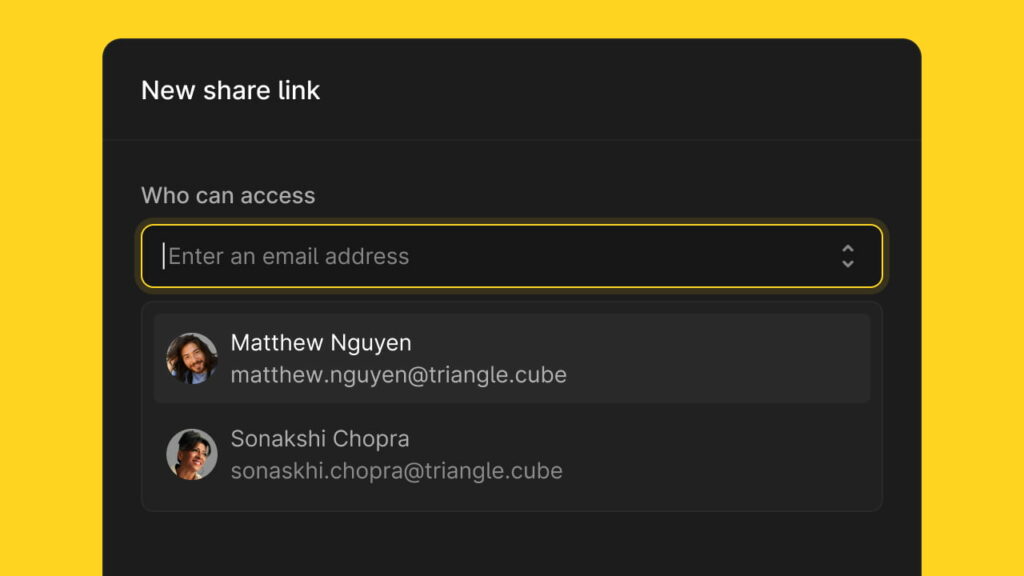Viewport: 1024px width, 576px height.
Task: Click the up-down chevron in email field
Action: (848, 257)
